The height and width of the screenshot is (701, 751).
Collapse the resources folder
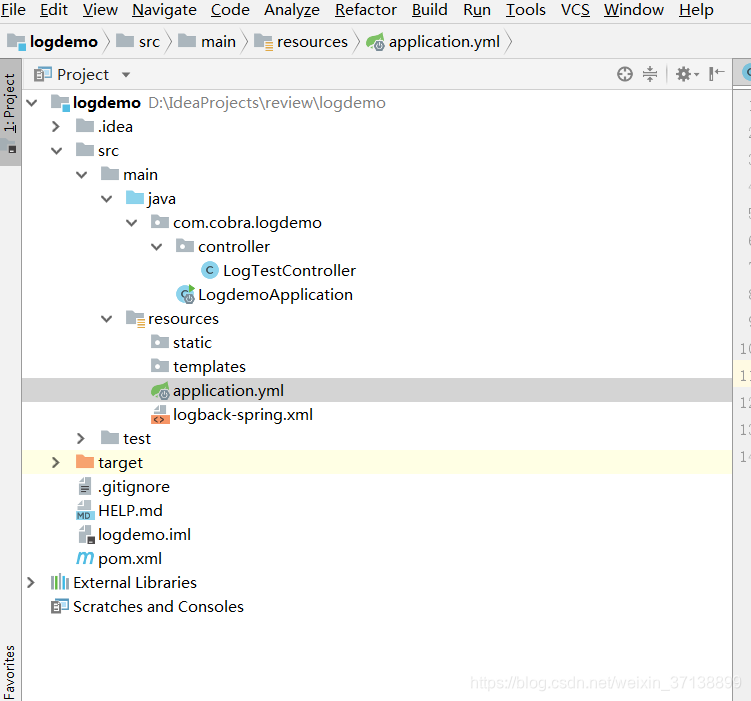[x=106, y=319]
